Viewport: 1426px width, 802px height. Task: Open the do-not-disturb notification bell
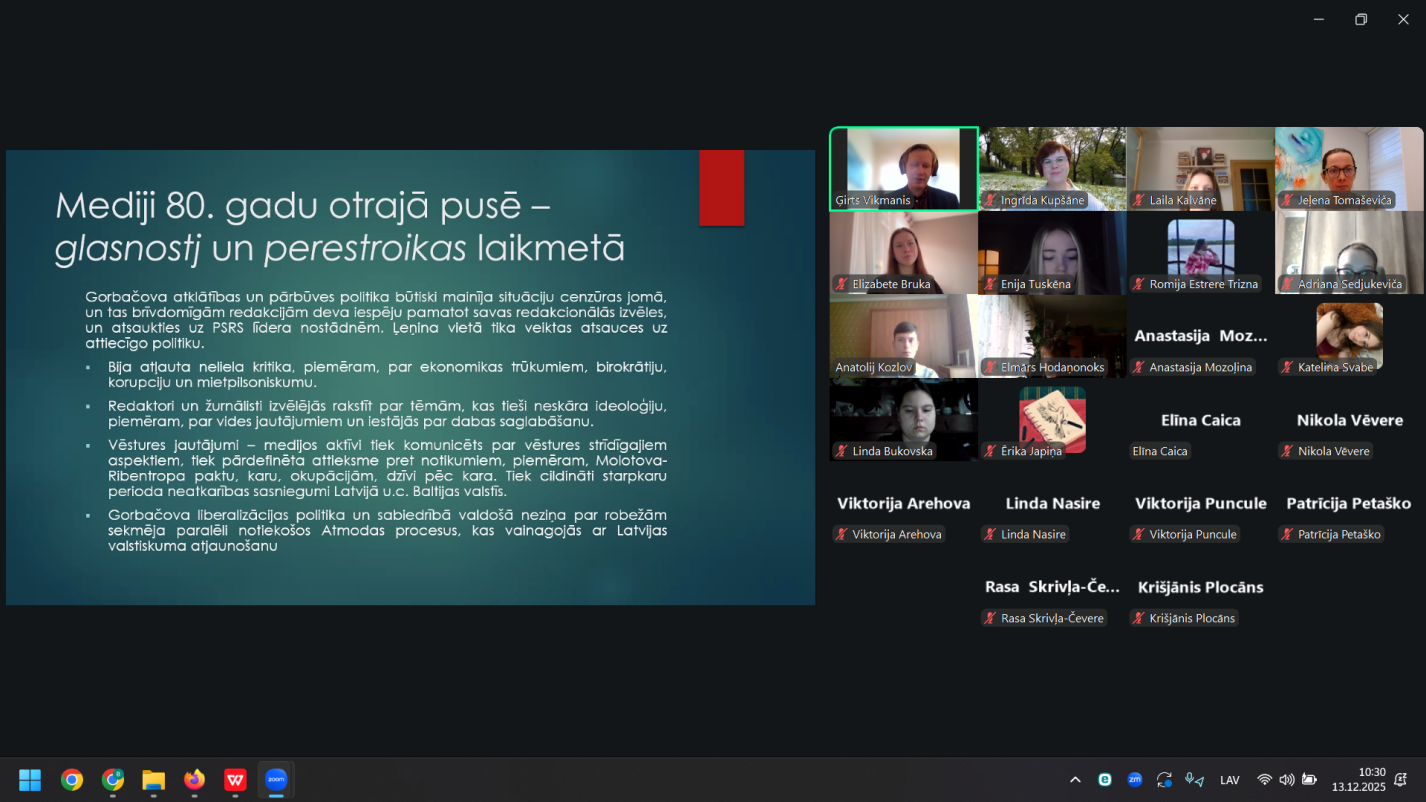coord(1401,780)
